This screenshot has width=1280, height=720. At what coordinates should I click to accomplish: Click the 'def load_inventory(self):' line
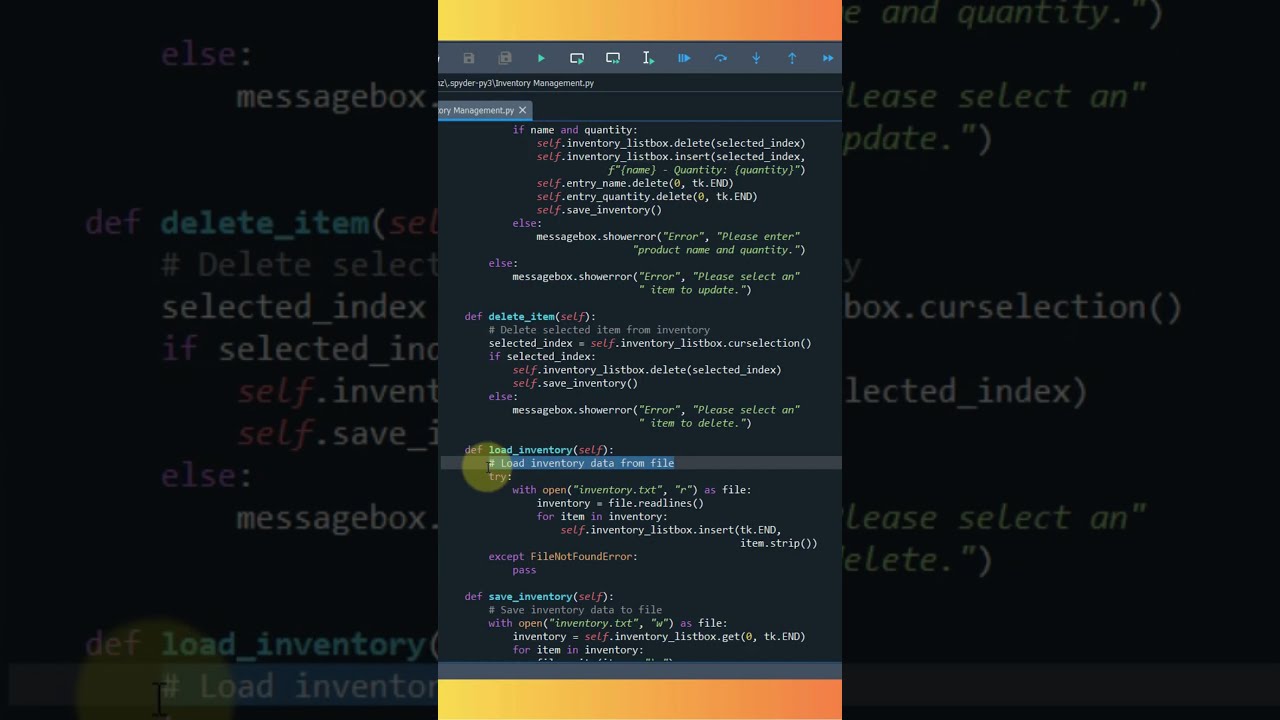coord(539,450)
